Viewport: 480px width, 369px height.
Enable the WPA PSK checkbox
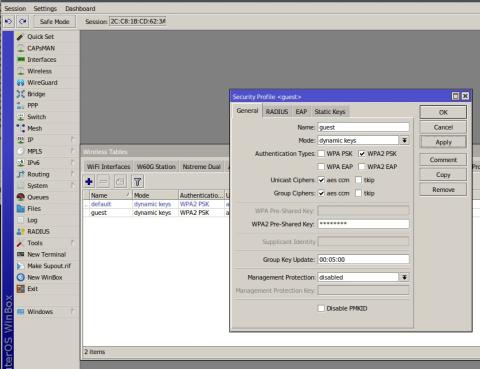click(x=321, y=154)
